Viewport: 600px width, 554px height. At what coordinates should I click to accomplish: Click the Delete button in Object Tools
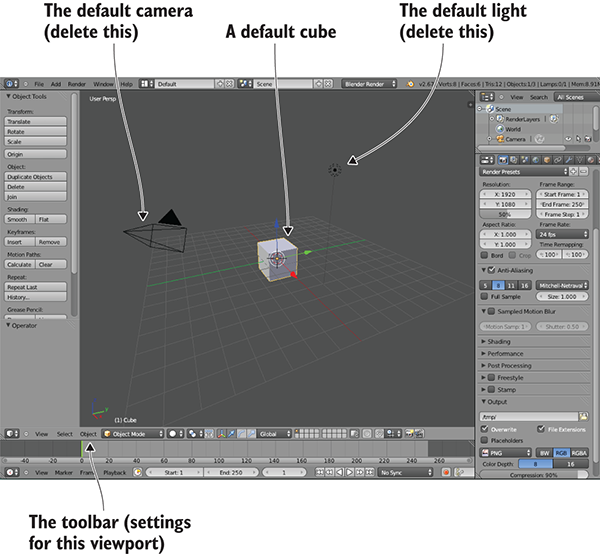click(x=36, y=187)
